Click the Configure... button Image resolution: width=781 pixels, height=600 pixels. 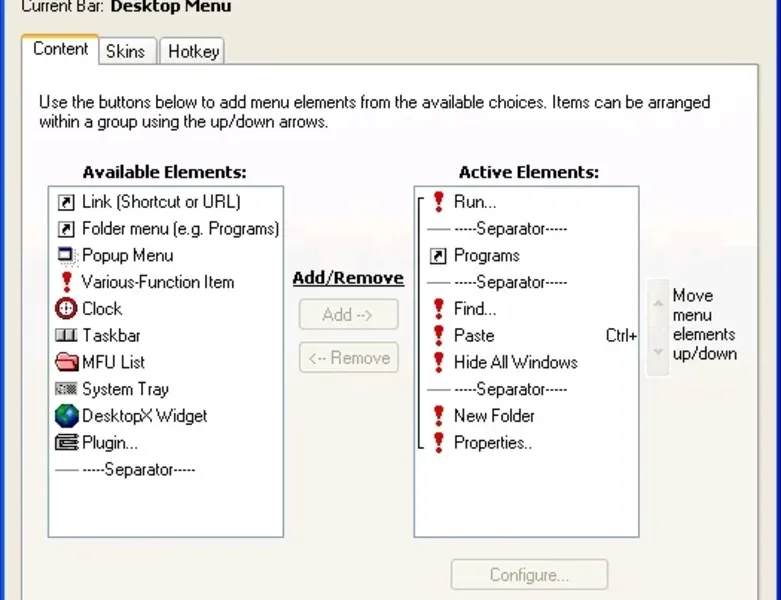click(x=529, y=575)
